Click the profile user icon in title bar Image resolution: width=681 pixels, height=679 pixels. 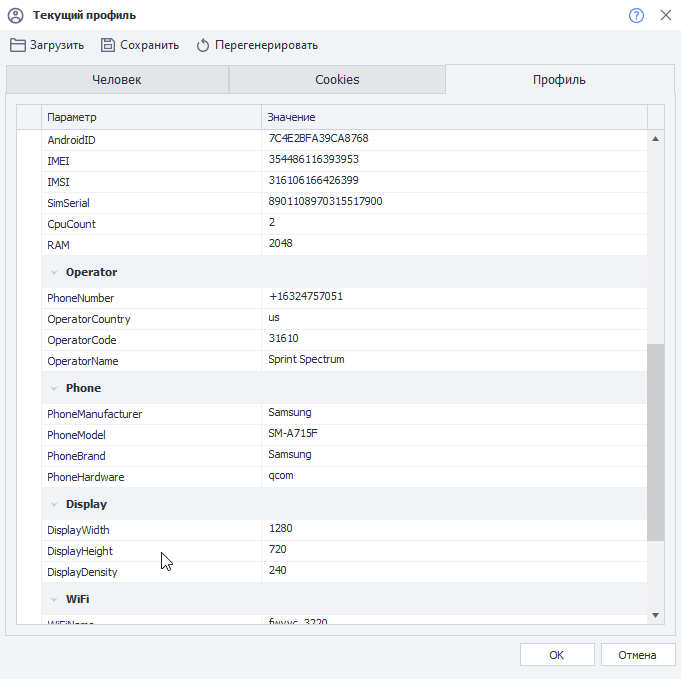click(15, 15)
